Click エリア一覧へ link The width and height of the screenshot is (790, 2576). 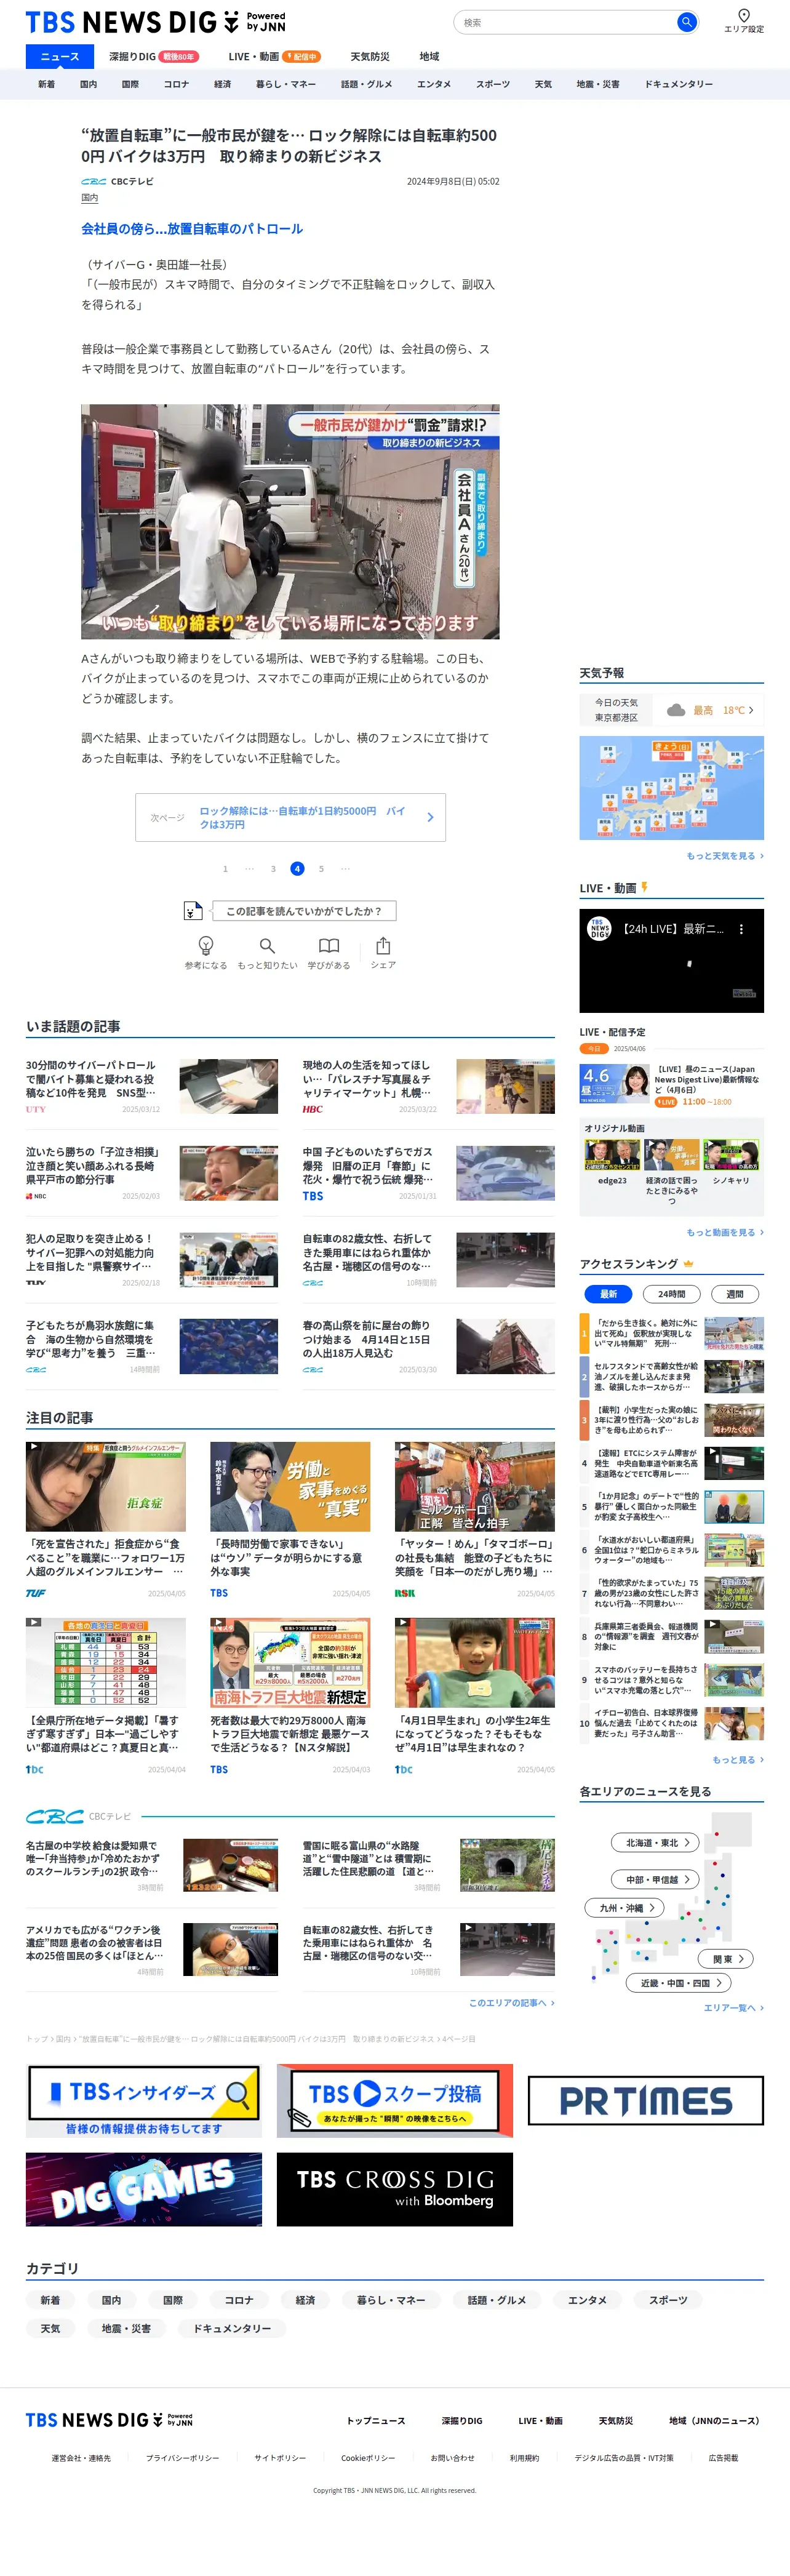point(734,2008)
